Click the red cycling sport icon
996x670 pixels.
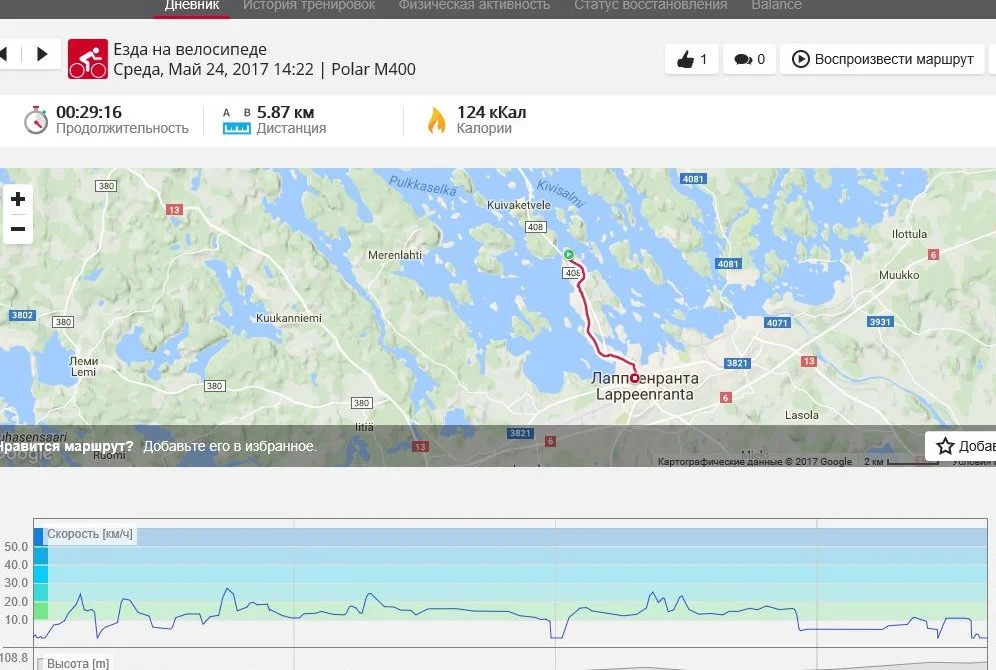[88, 59]
